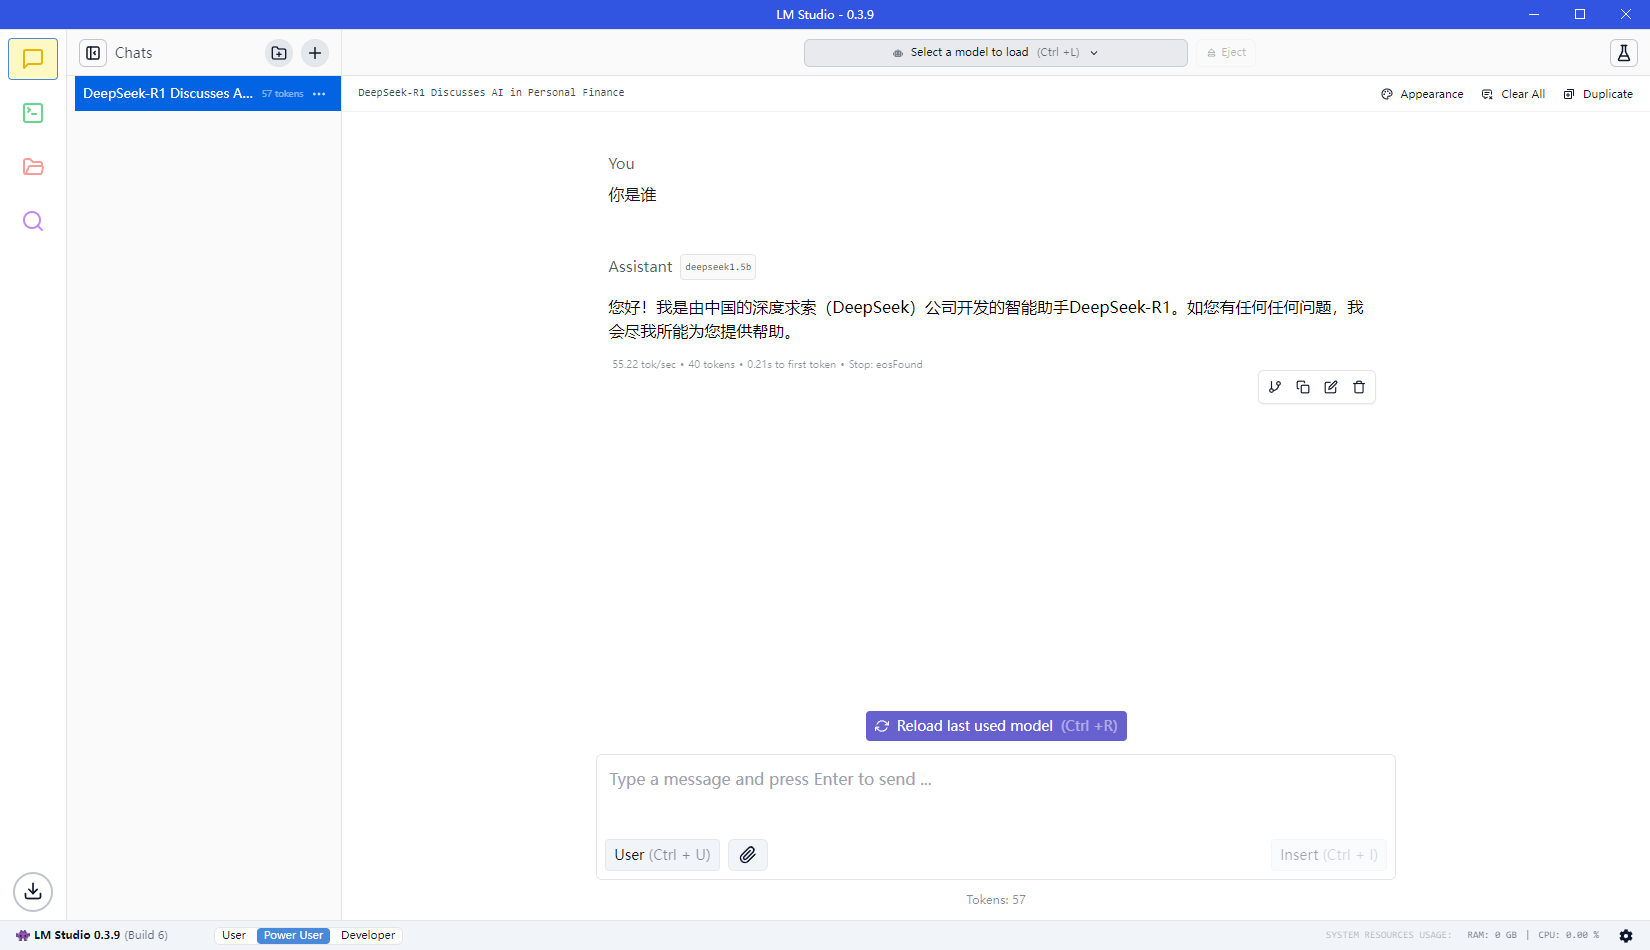Edit the assistant message
Screen dimensions: 1650x950
point(1331,387)
